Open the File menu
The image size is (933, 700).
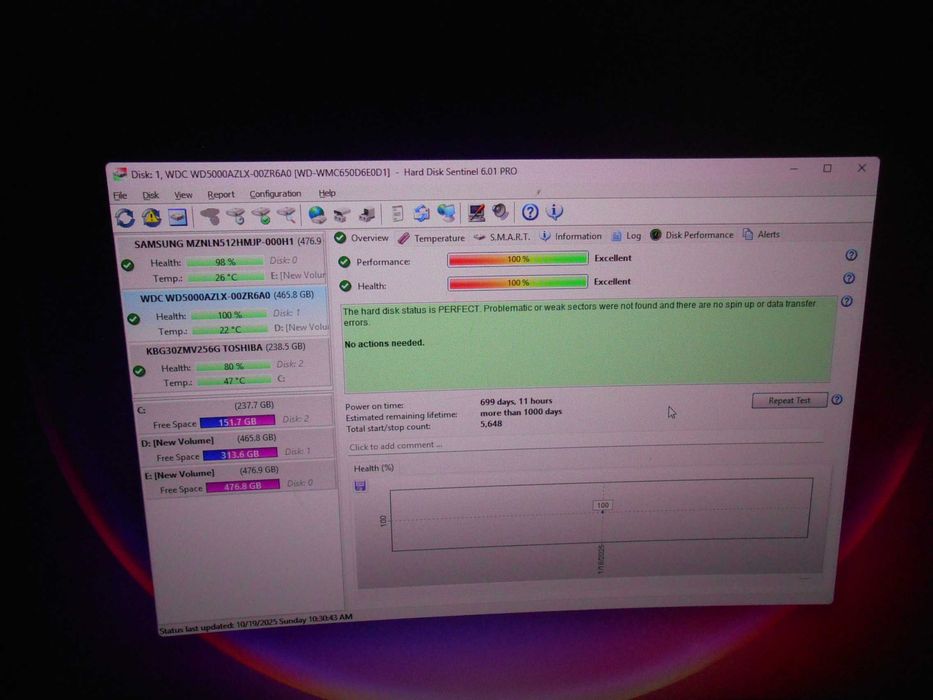coord(120,195)
